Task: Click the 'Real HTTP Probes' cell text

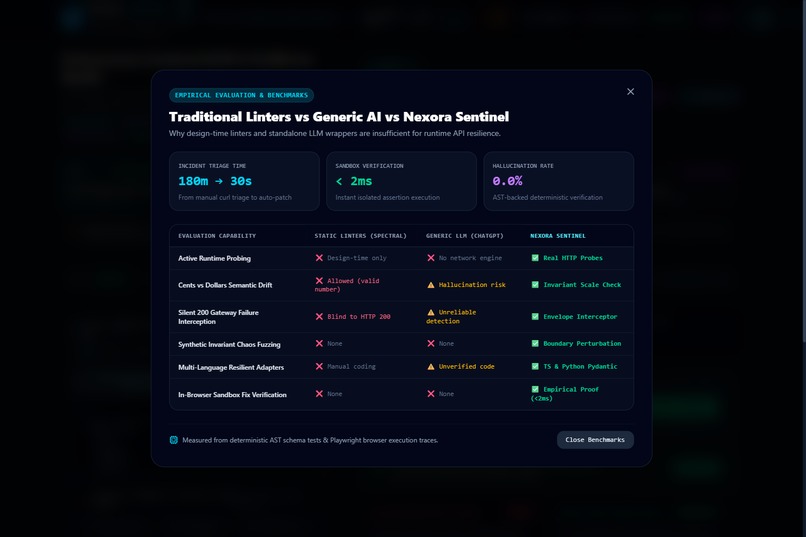Action: tap(573, 258)
